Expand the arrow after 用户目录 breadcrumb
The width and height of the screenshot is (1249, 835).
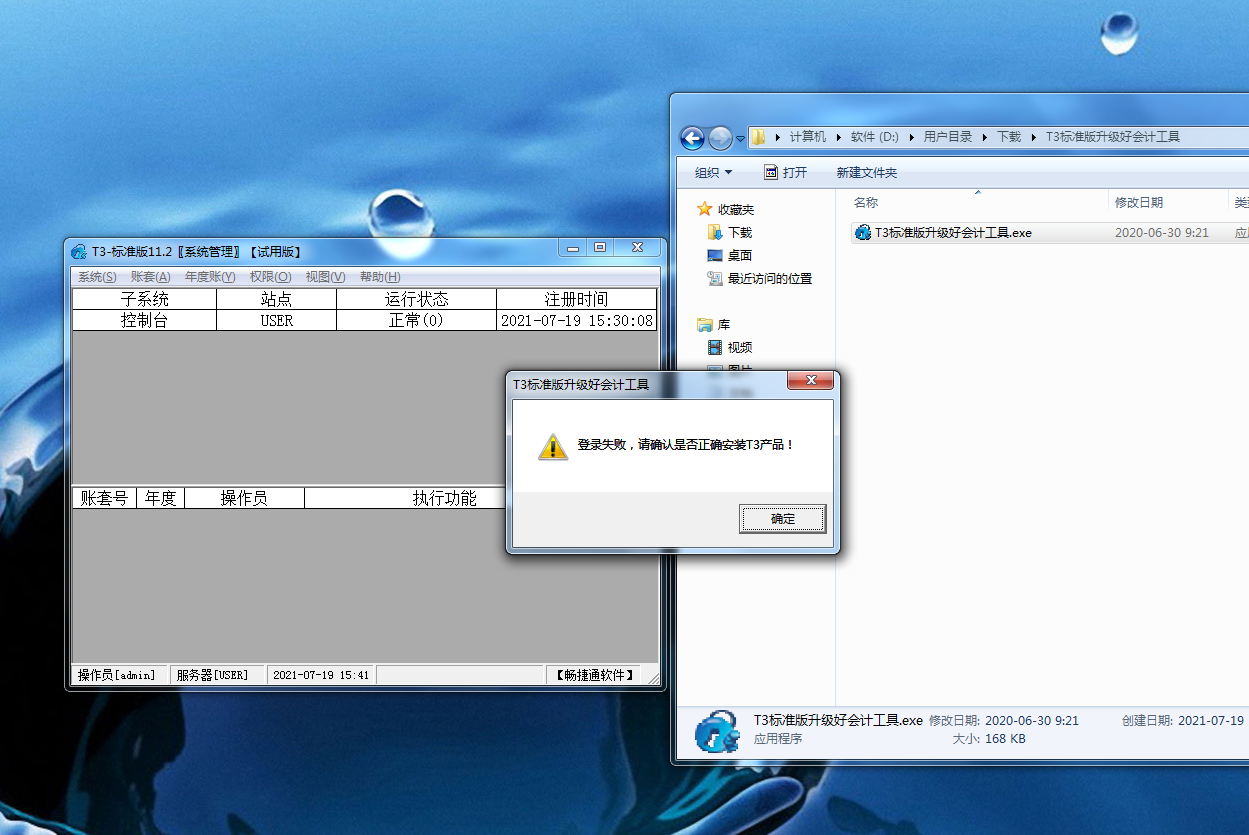(x=985, y=137)
